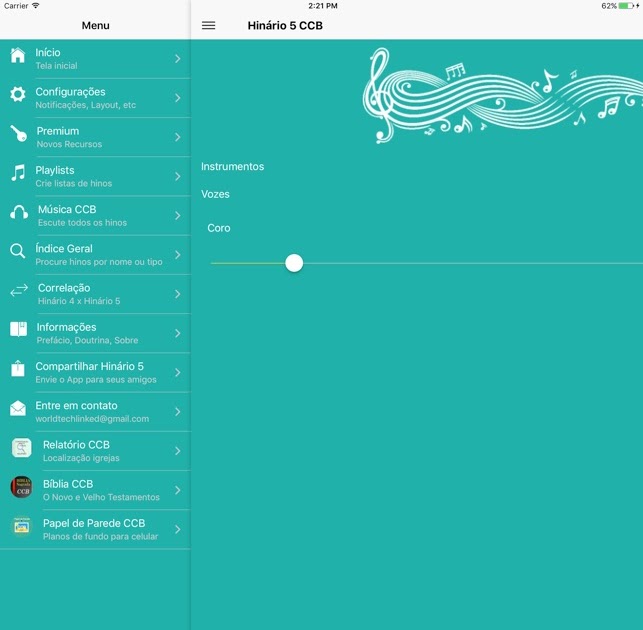Viewport: 643px width, 630px height.
Task: Go to Playlists menu item
Action: tap(95, 177)
